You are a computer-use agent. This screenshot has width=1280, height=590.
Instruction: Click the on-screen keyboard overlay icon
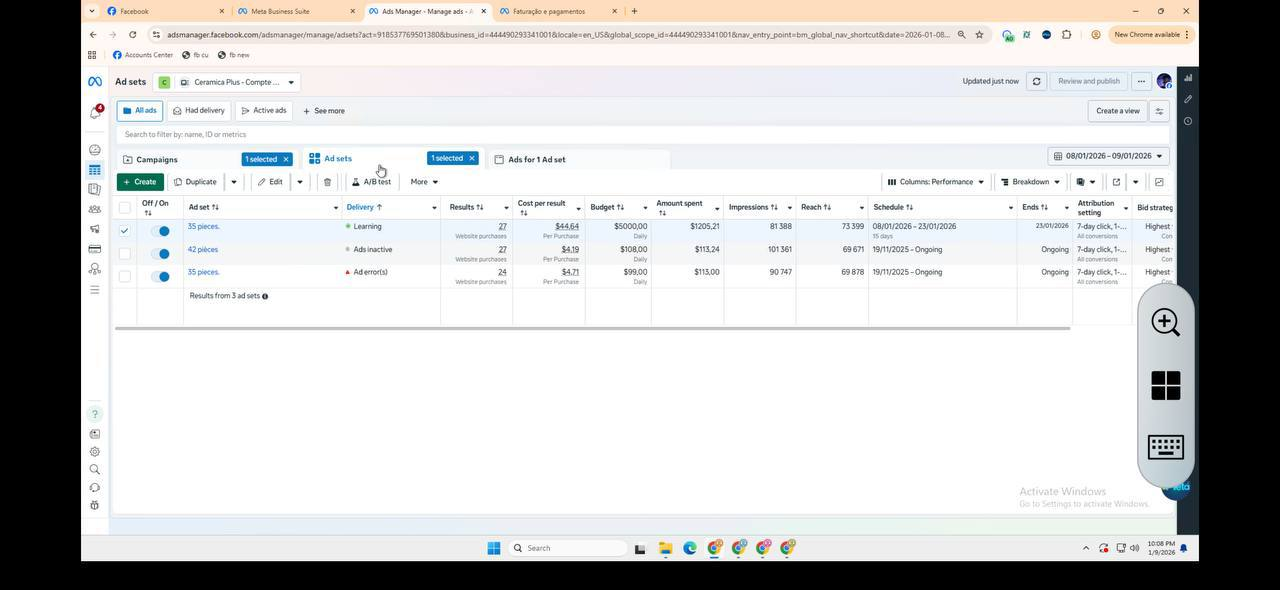1166,447
